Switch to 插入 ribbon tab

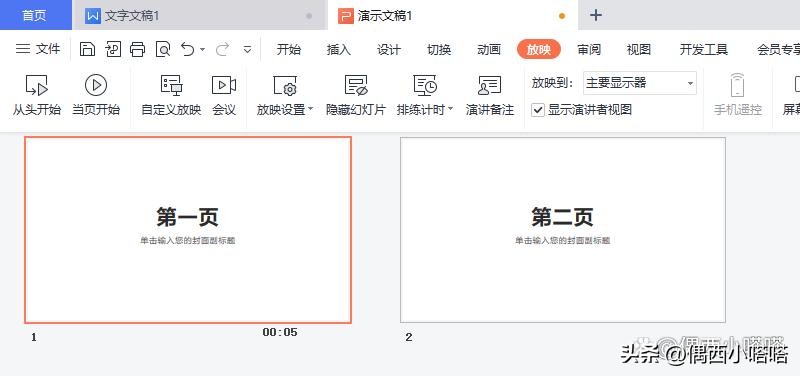(x=339, y=49)
